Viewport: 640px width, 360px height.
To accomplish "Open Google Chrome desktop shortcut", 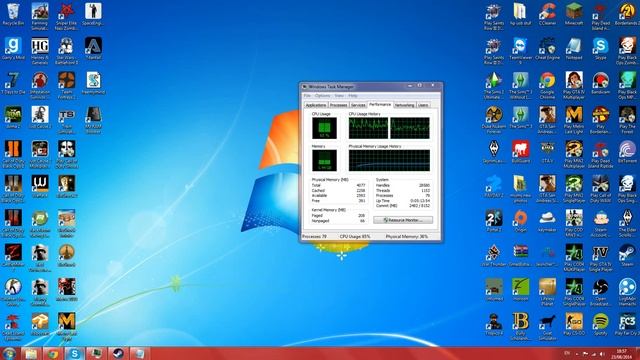I will click(547, 85).
